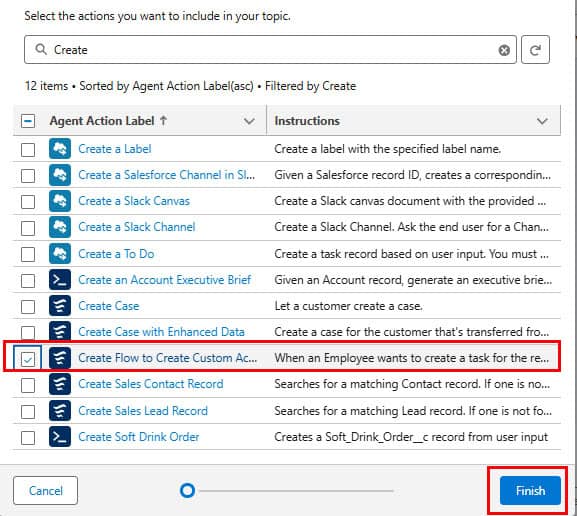Check the Create a Salesforce Channel checkbox
577x516 pixels.
28,176
